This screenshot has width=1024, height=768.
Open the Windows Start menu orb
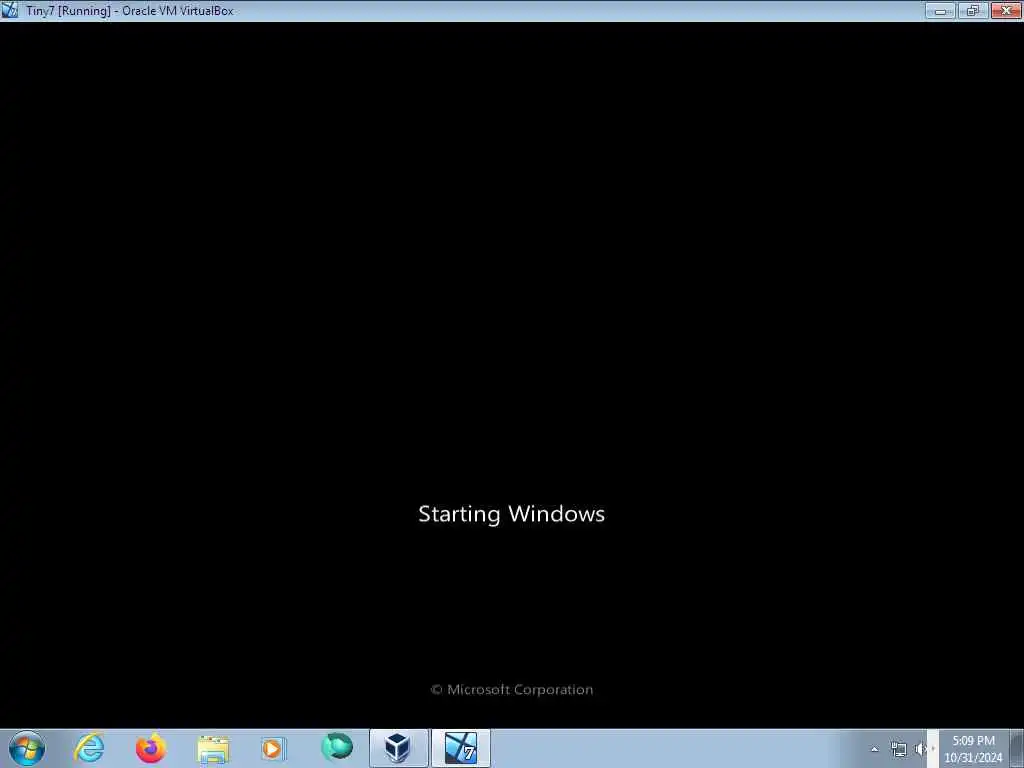[27, 748]
